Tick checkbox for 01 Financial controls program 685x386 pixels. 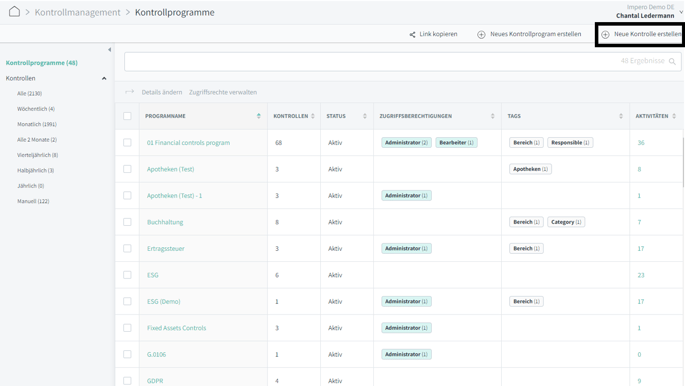click(127, 143)
